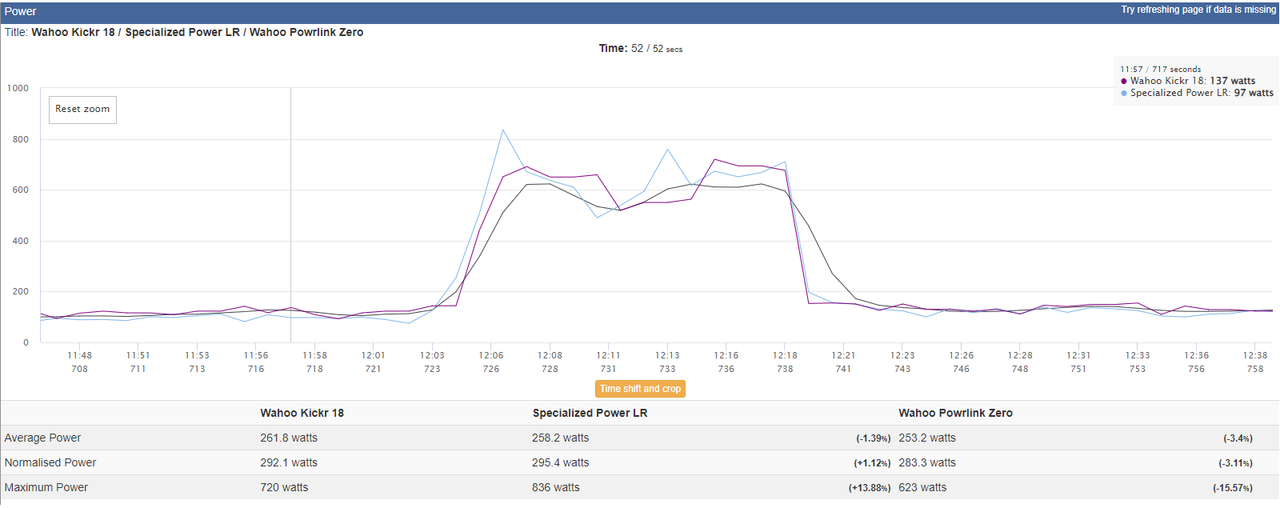Click the purple Wahoo Kickr 18 legend dot
1280x508 pixels.
(x=1123, y=81)
